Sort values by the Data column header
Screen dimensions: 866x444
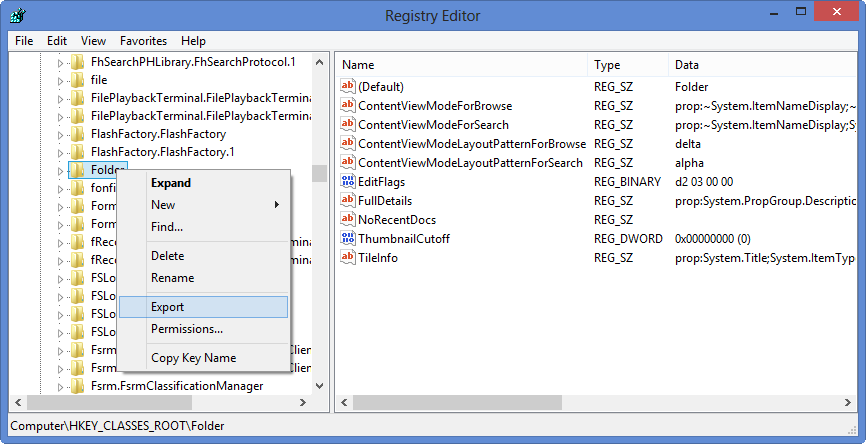click(x=762, y=65)
